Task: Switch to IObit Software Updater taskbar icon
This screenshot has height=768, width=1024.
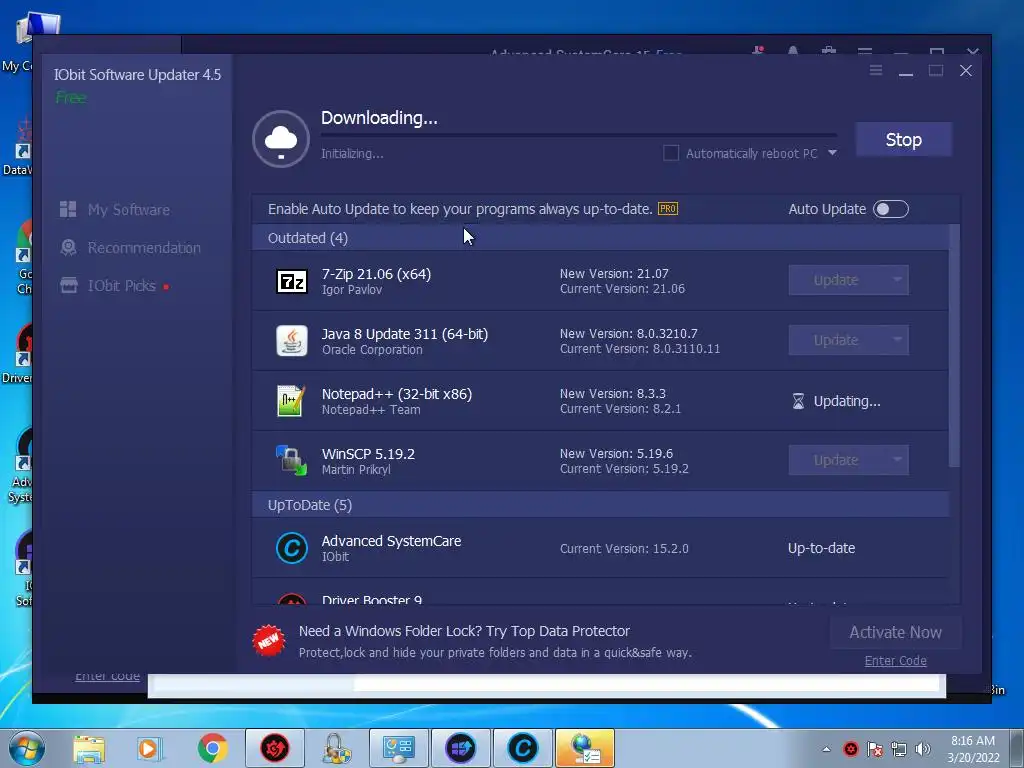Action: (460, 748)
